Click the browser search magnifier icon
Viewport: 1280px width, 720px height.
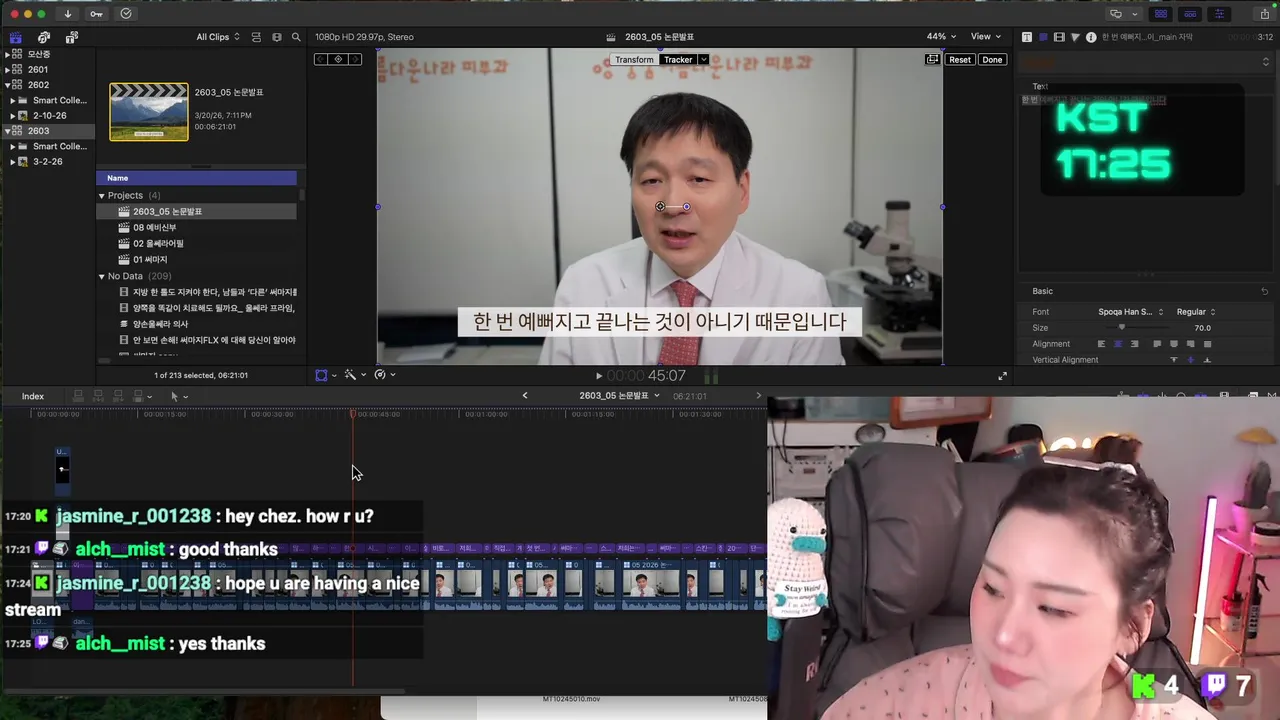(296, 37)
